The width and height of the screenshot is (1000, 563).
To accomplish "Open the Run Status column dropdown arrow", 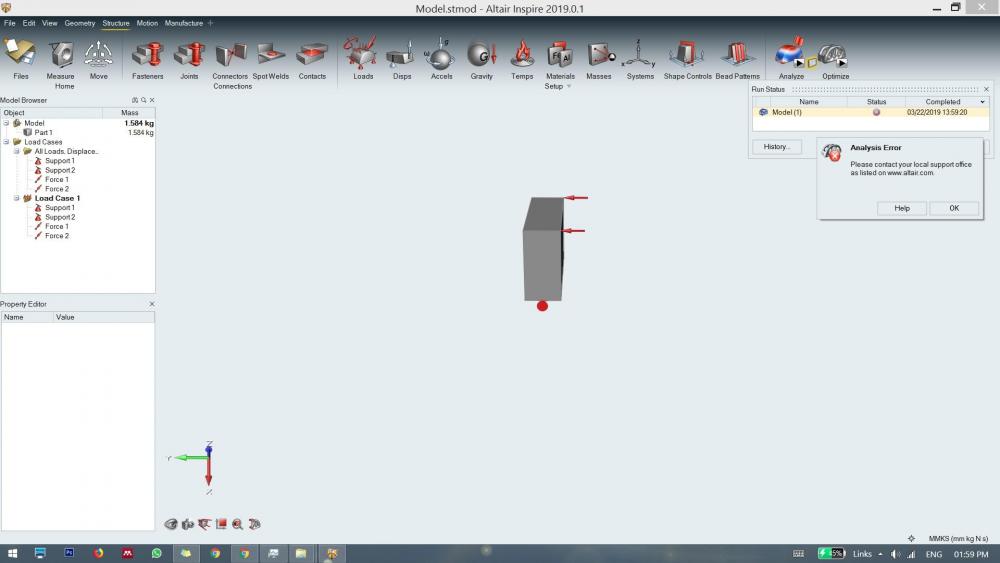I will tap(982, 102).
